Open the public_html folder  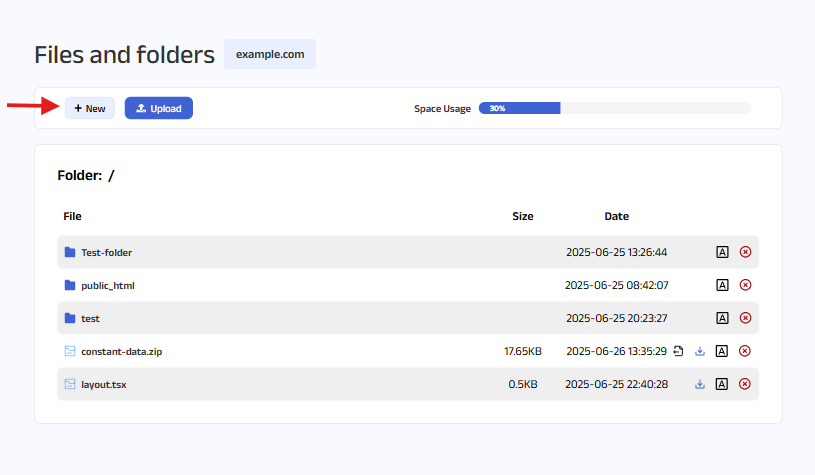click(x=107, y=285)
